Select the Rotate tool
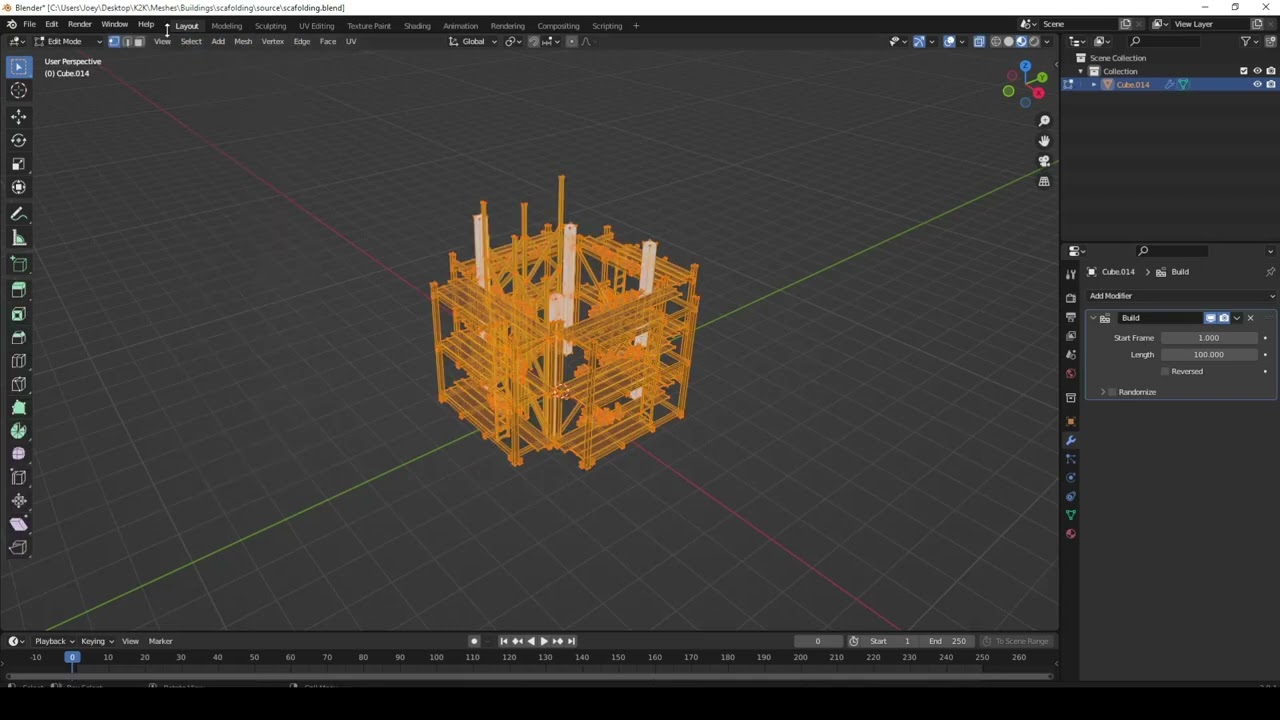This screenshot has height=720, width=1280. (x=18, y=140)
